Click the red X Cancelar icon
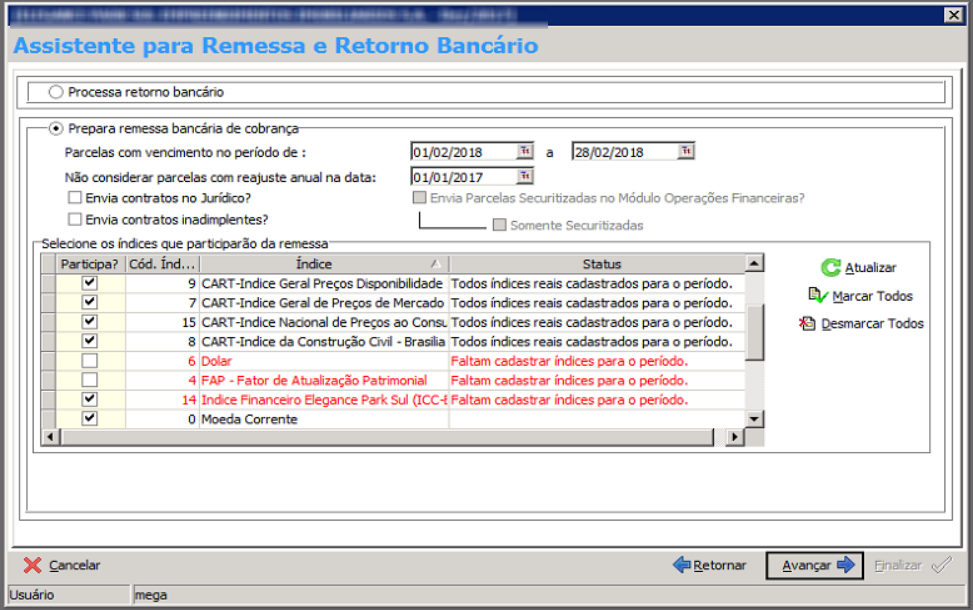 (32, 565)
